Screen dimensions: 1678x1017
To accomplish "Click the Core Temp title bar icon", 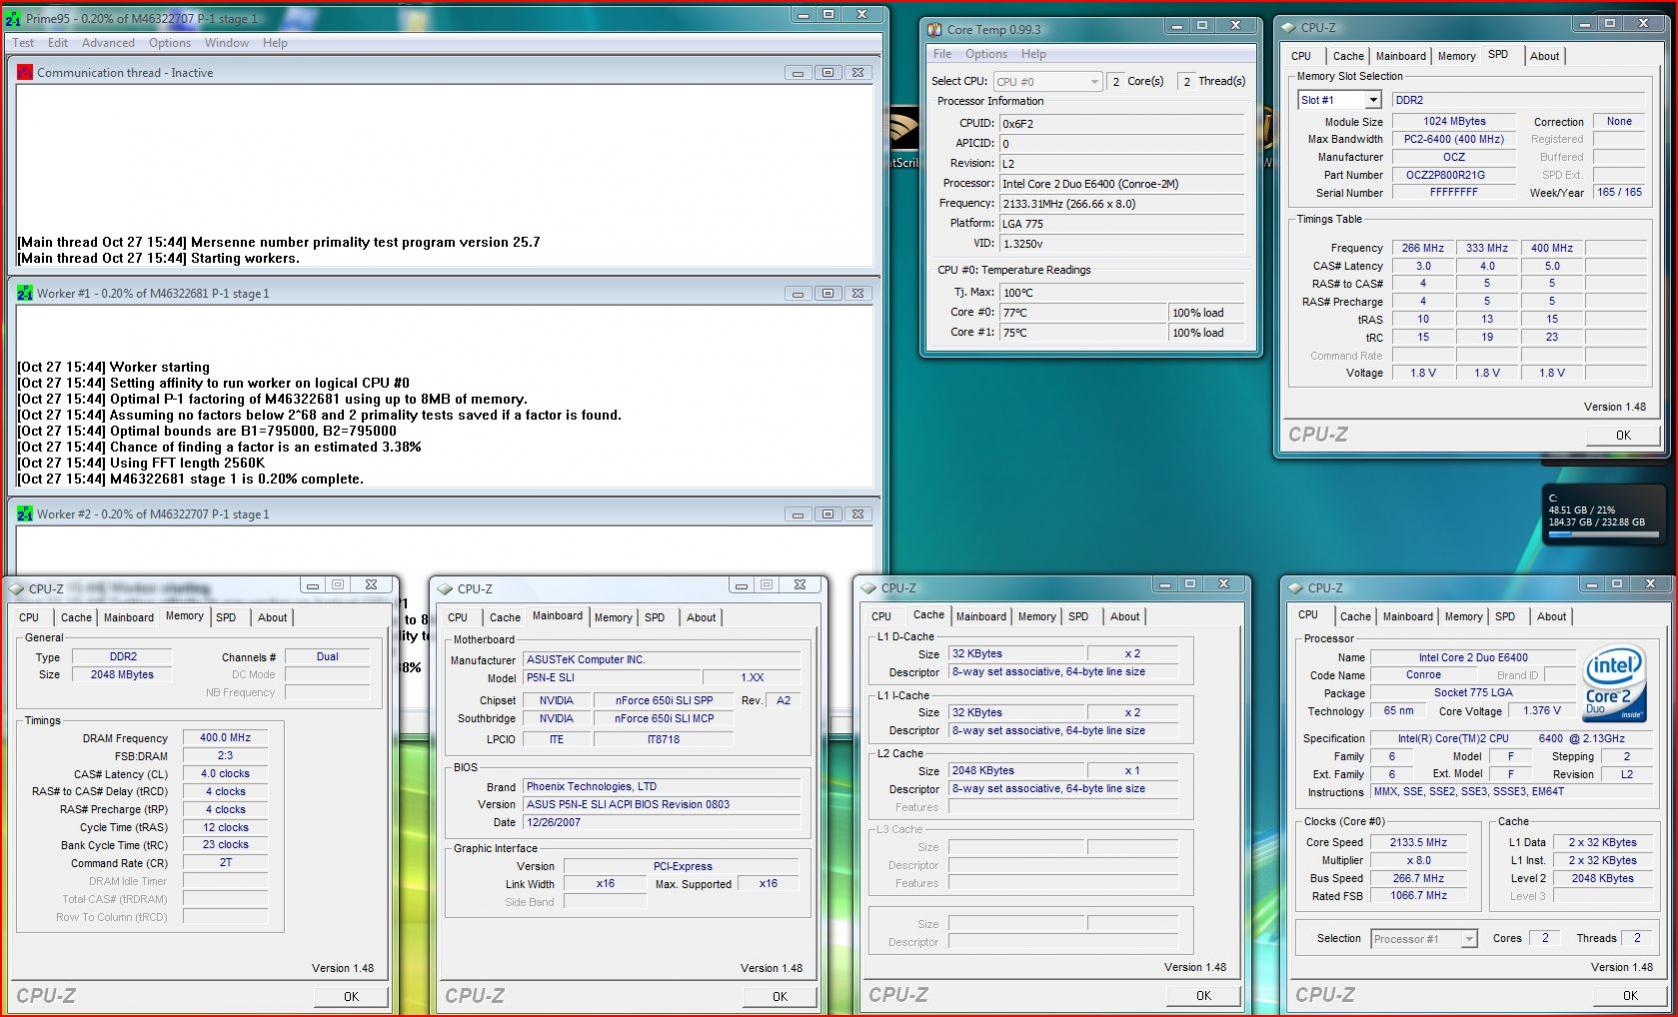I will (935, 30).
